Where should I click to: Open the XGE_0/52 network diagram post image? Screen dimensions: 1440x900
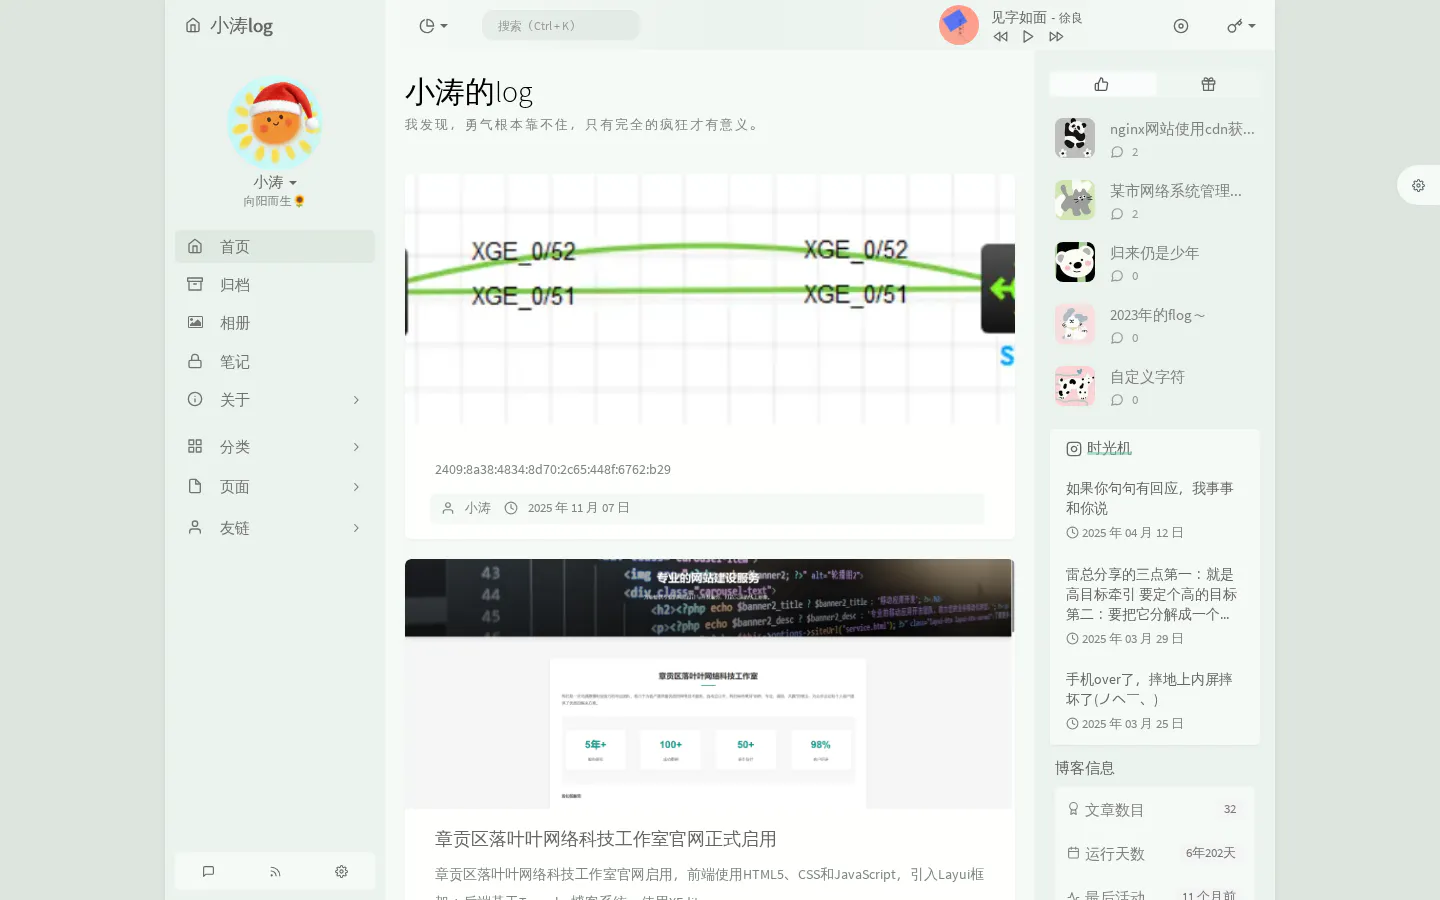click(710, 299)
